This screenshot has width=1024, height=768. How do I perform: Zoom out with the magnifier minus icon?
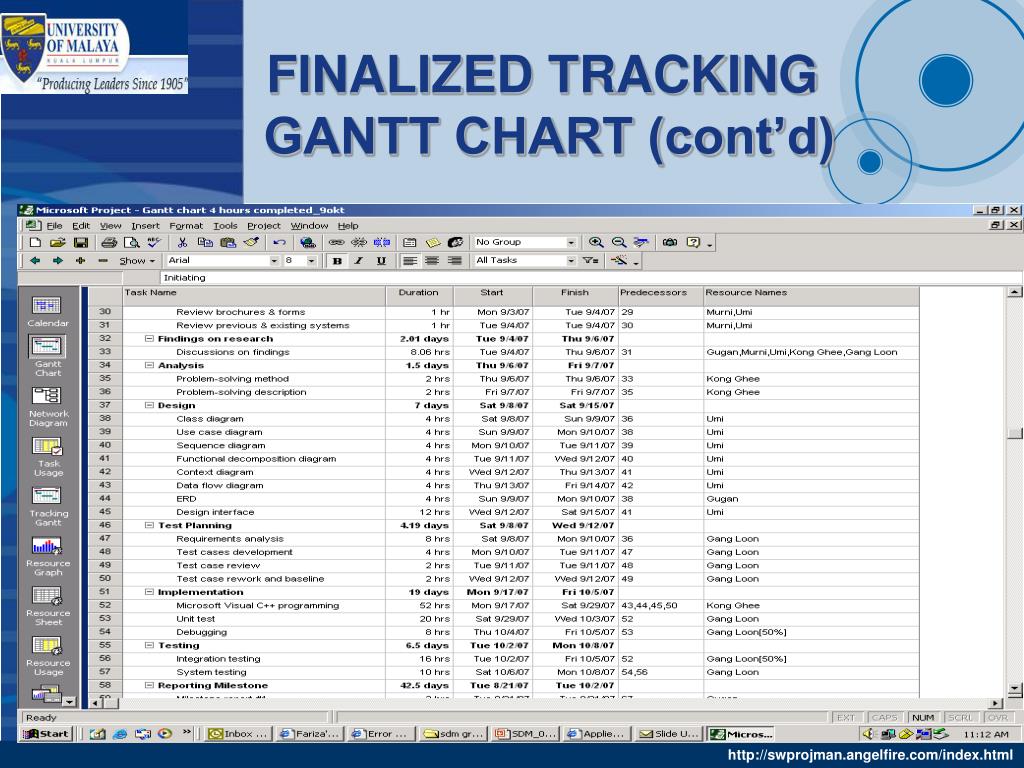[x=618, y=242]
